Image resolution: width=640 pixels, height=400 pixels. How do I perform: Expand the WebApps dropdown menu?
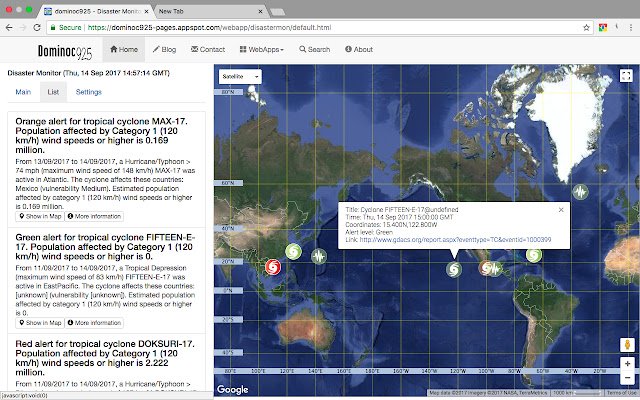click(262, 49)
